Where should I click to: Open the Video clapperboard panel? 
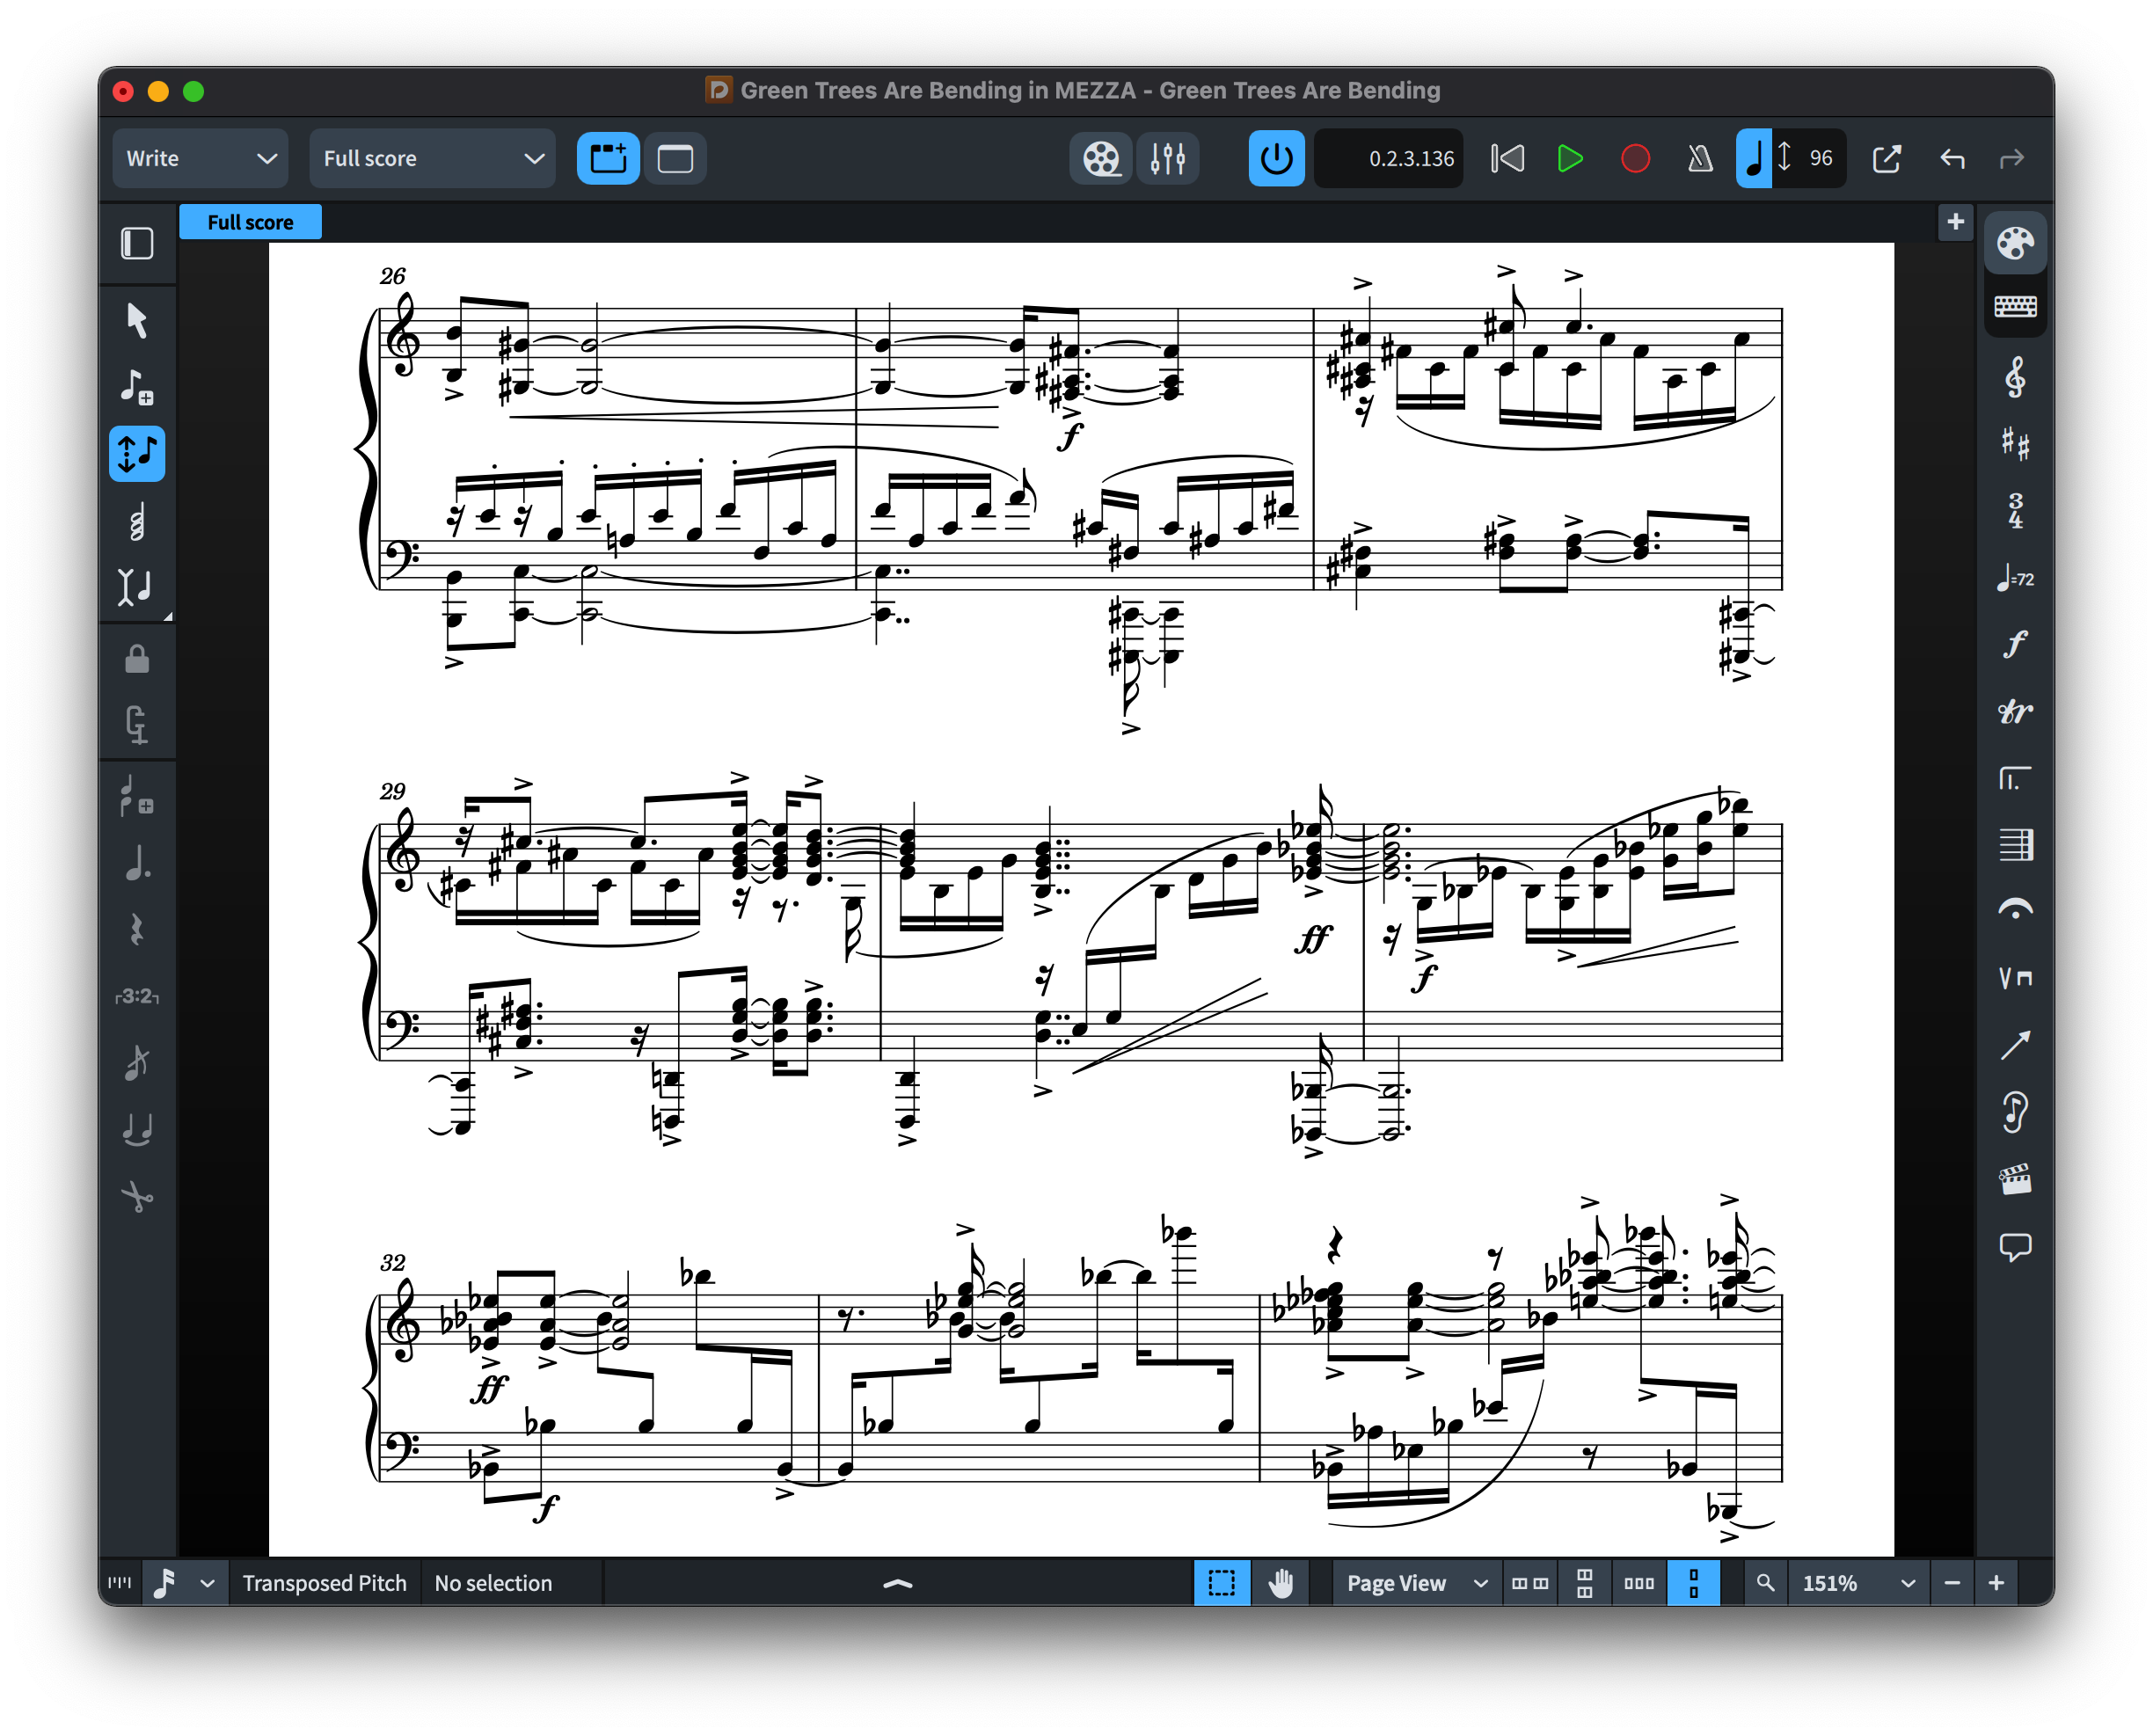(x=2014, y=1179)
